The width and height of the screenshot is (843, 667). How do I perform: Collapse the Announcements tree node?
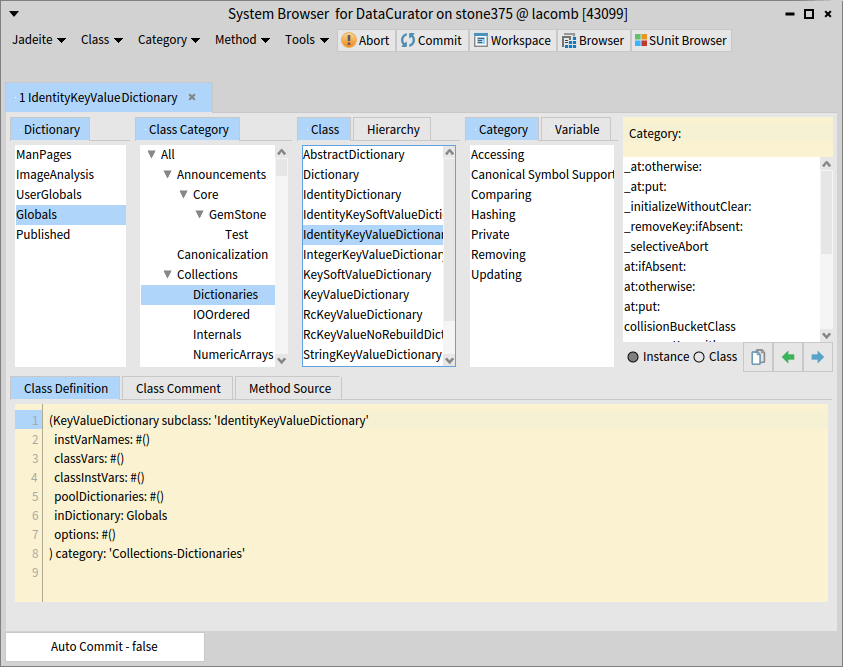click(168, 175)
